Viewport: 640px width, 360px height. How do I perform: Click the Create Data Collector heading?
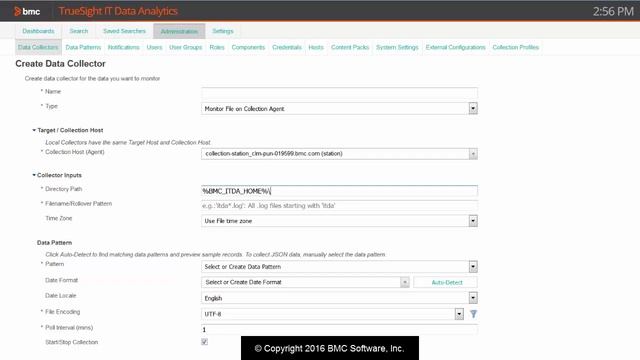pos(60,64)
